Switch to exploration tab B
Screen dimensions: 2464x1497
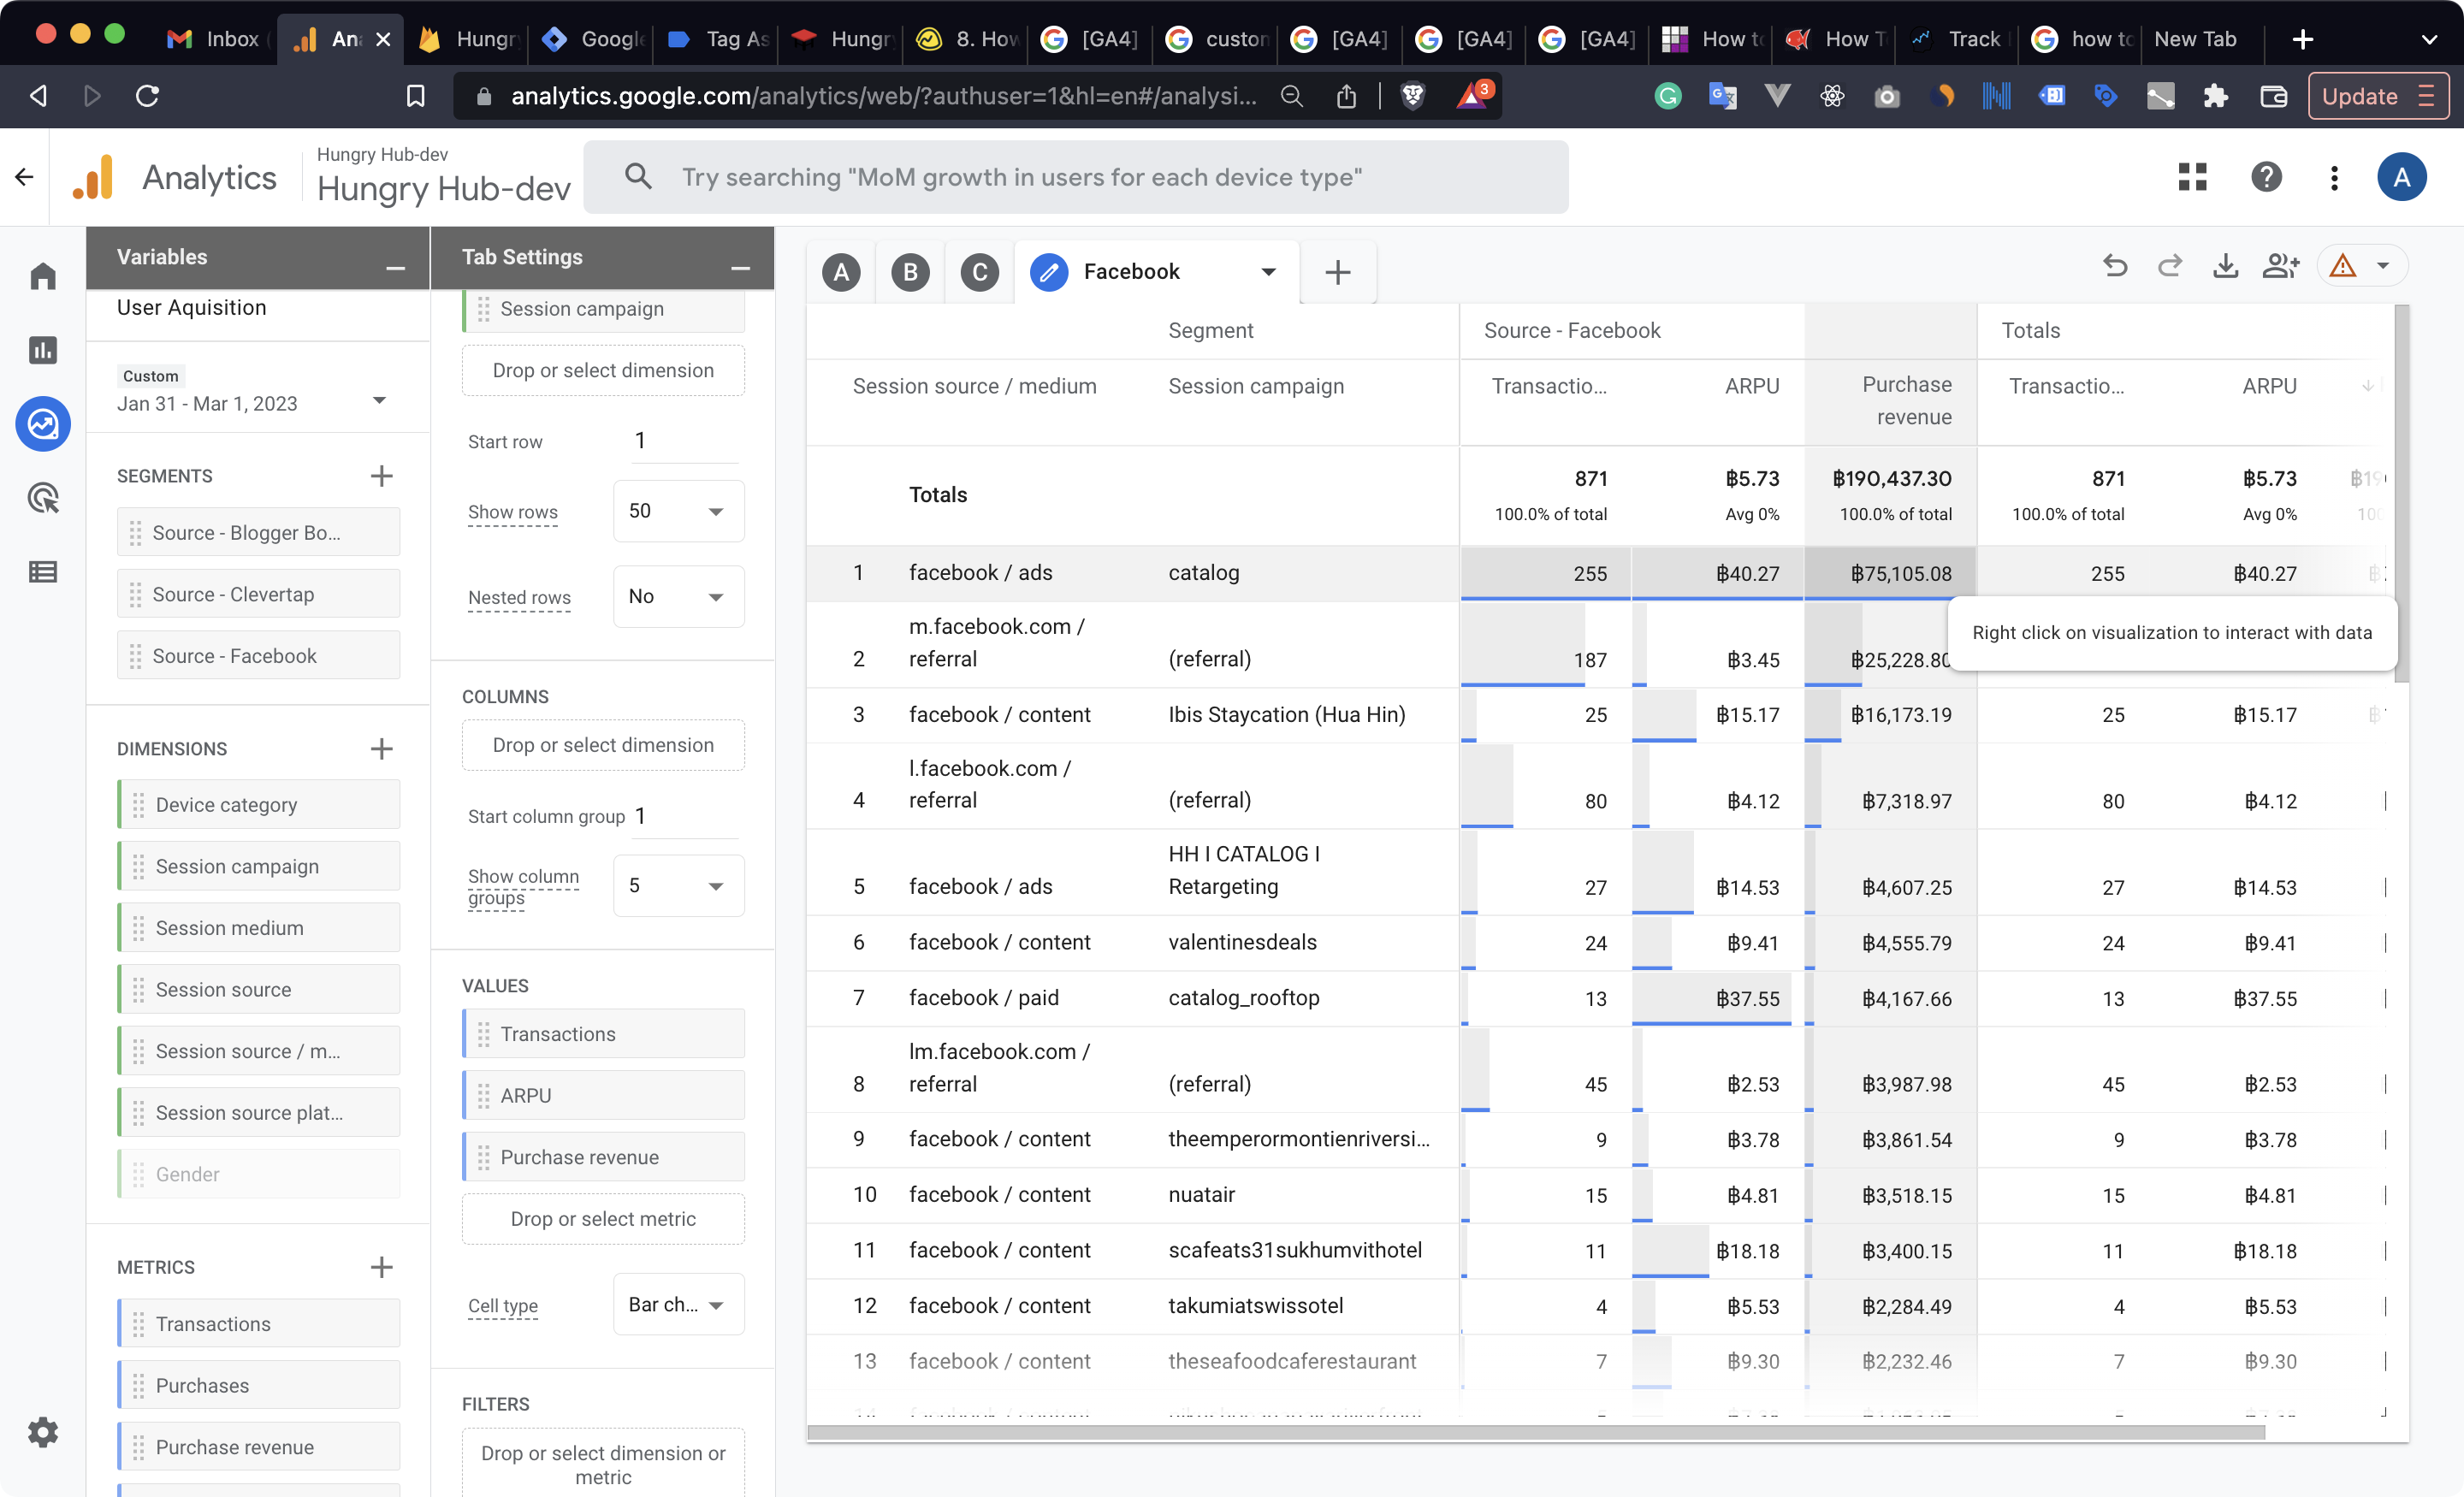click(x=910, y=272)
